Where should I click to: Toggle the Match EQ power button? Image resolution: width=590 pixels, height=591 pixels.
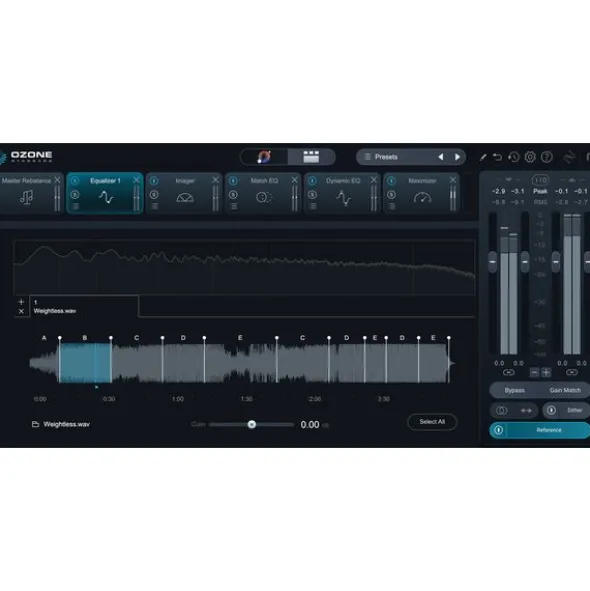[233, 181]
